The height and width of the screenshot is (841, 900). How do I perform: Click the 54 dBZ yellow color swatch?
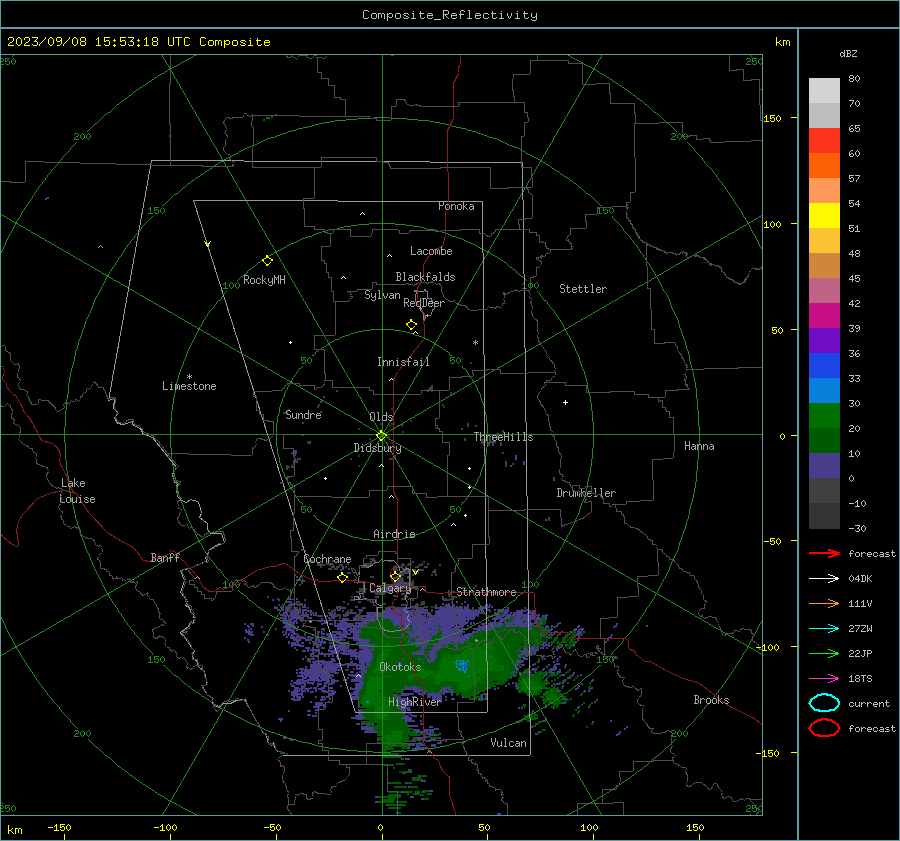tap(824, 215)
